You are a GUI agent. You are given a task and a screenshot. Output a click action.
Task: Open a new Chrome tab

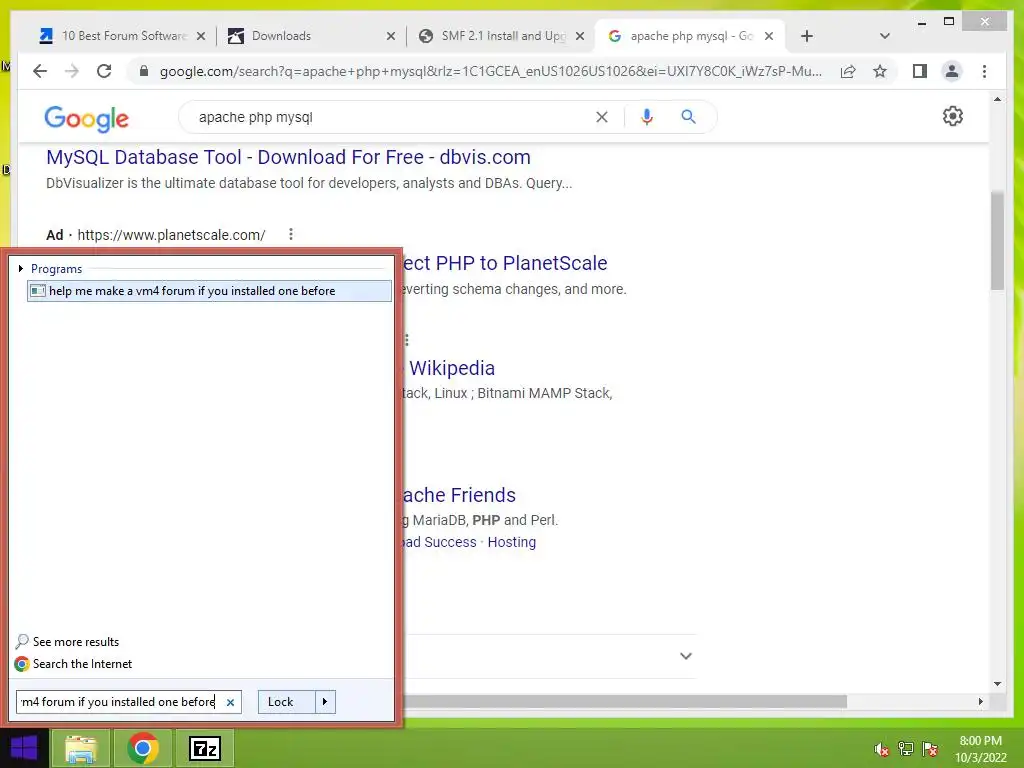pos(807,36)
